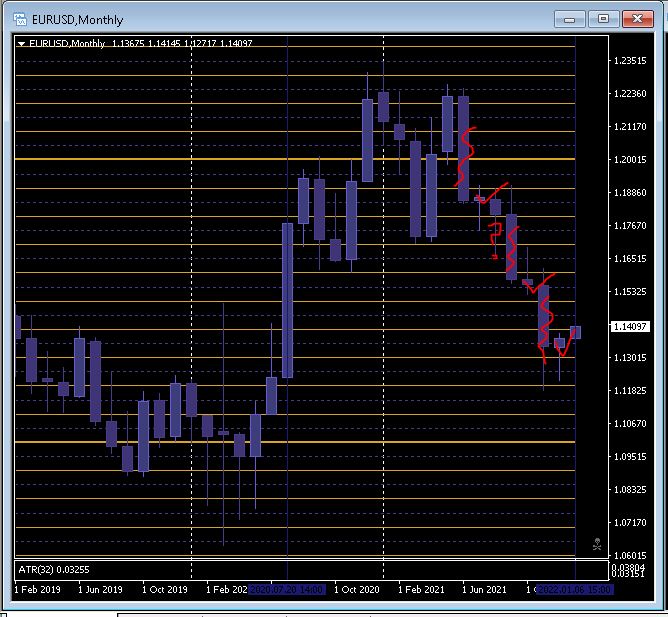Minimize the EURUSD chart window
668x617 pixels.
point(570,19)
